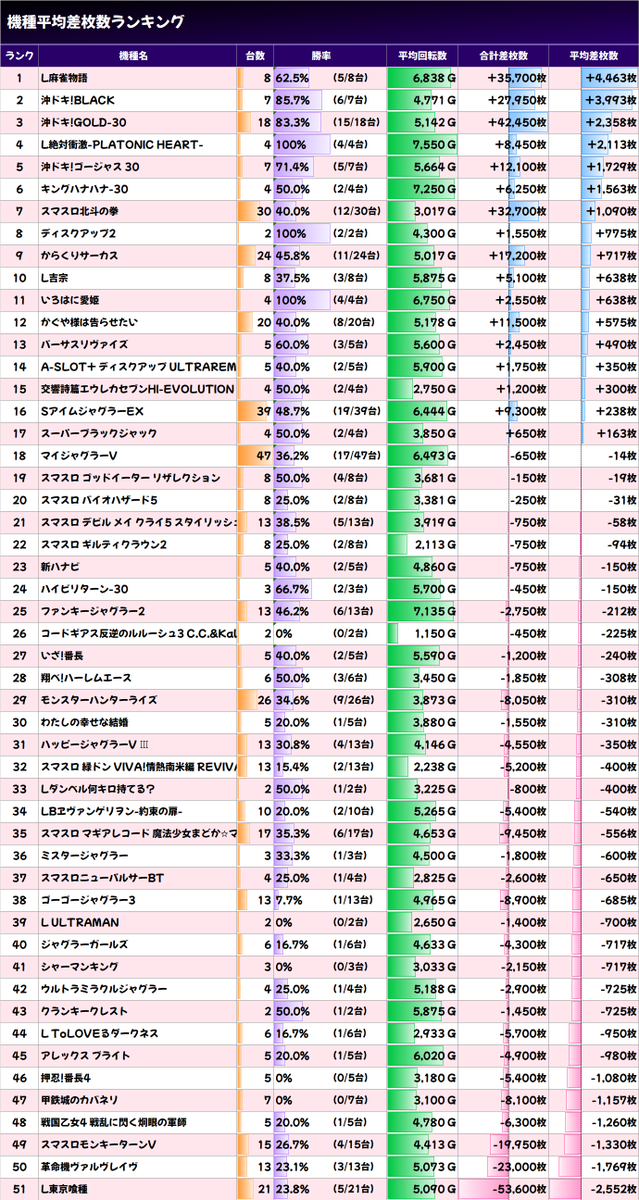Select the 沖ドキ!BLACK machine name
The width and height of the screenshot is (639, 1200).
pyautogui.click(x=78, y=99)
